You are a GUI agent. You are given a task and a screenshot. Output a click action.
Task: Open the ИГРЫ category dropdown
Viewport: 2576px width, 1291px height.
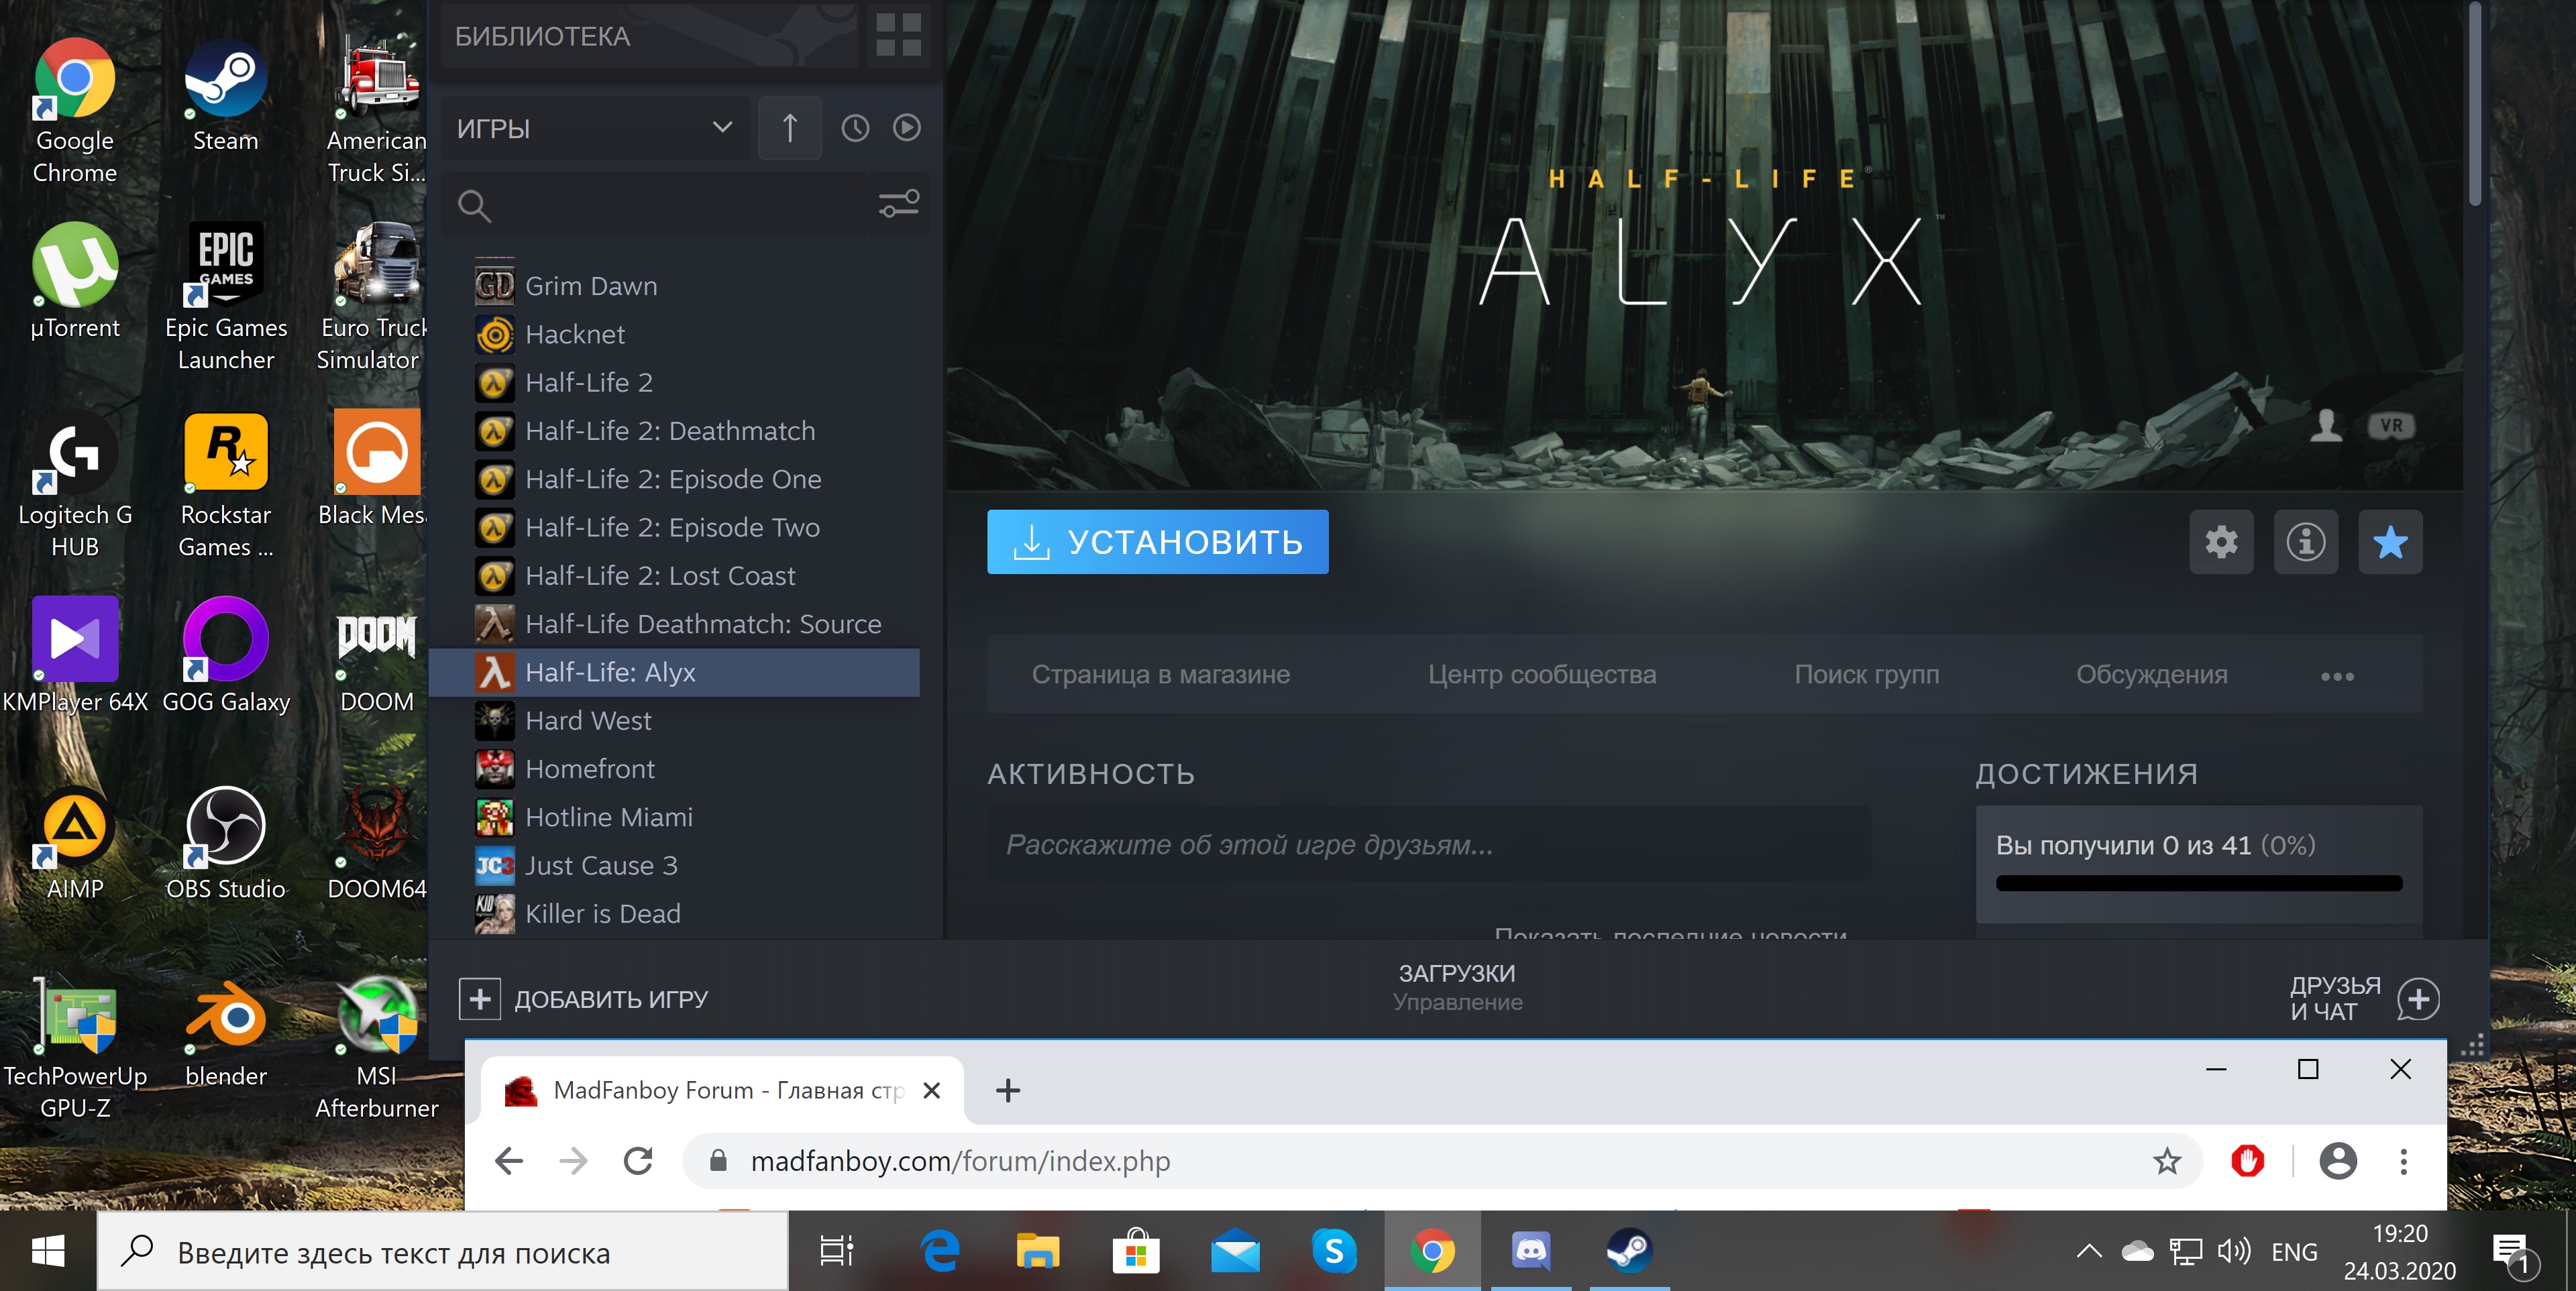(x=596, y=128)
